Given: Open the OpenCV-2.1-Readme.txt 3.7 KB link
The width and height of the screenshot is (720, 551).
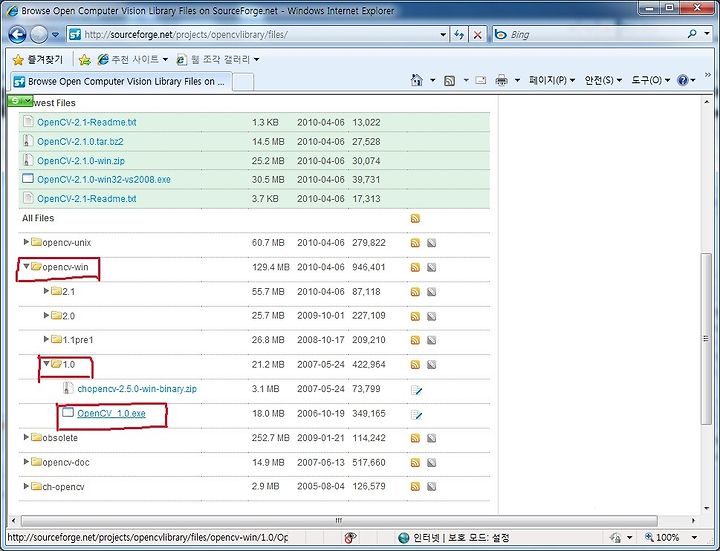Looking at the screenshot, I should pyautogui.click(x=87, y=199).
